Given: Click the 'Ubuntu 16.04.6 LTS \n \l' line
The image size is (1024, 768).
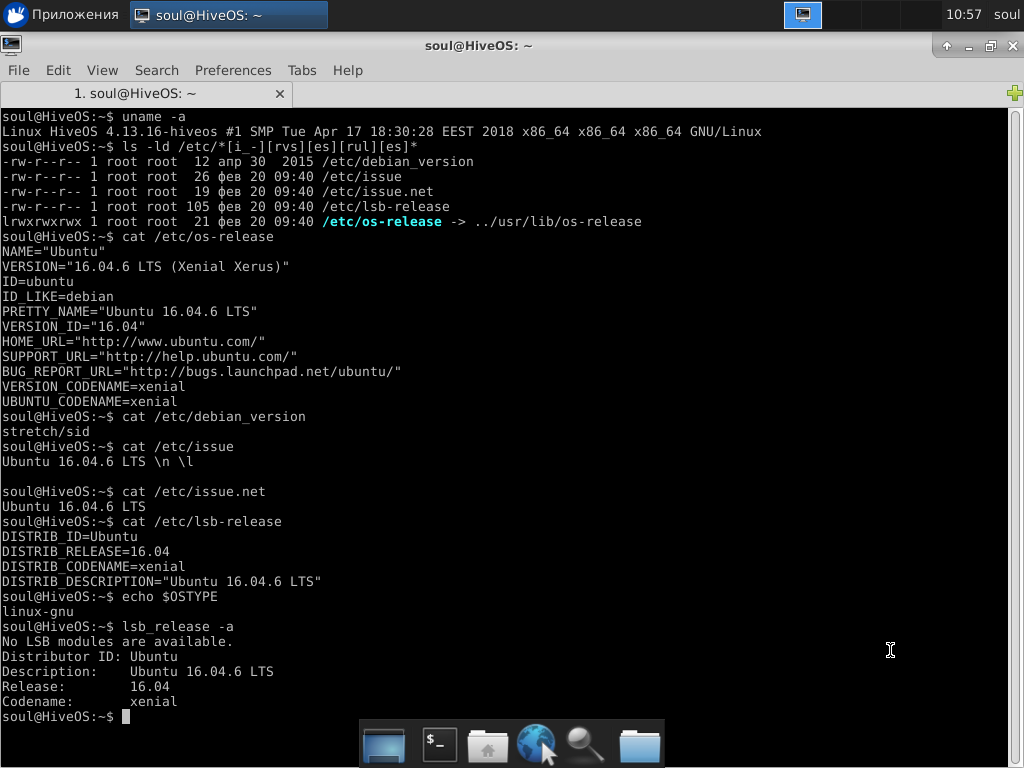Looking at the screenshot, I should [x=97, y=462].
